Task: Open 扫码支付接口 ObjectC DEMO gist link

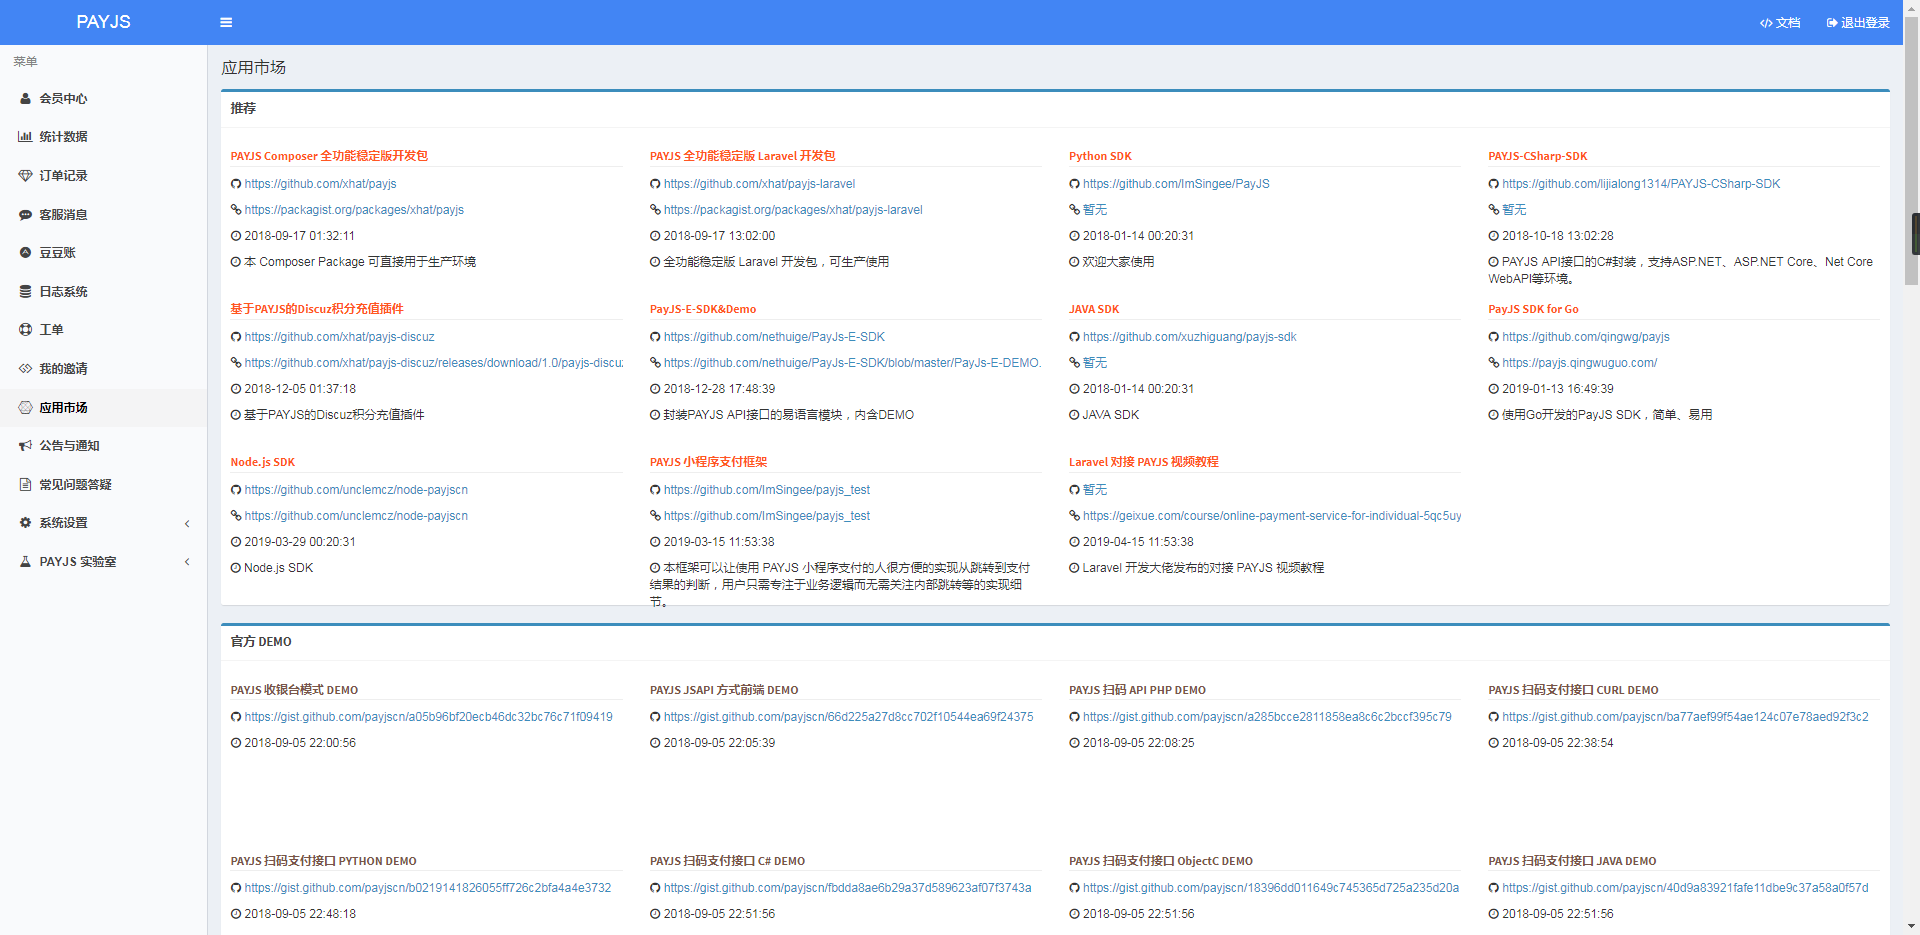Action: pos(1271,888)
